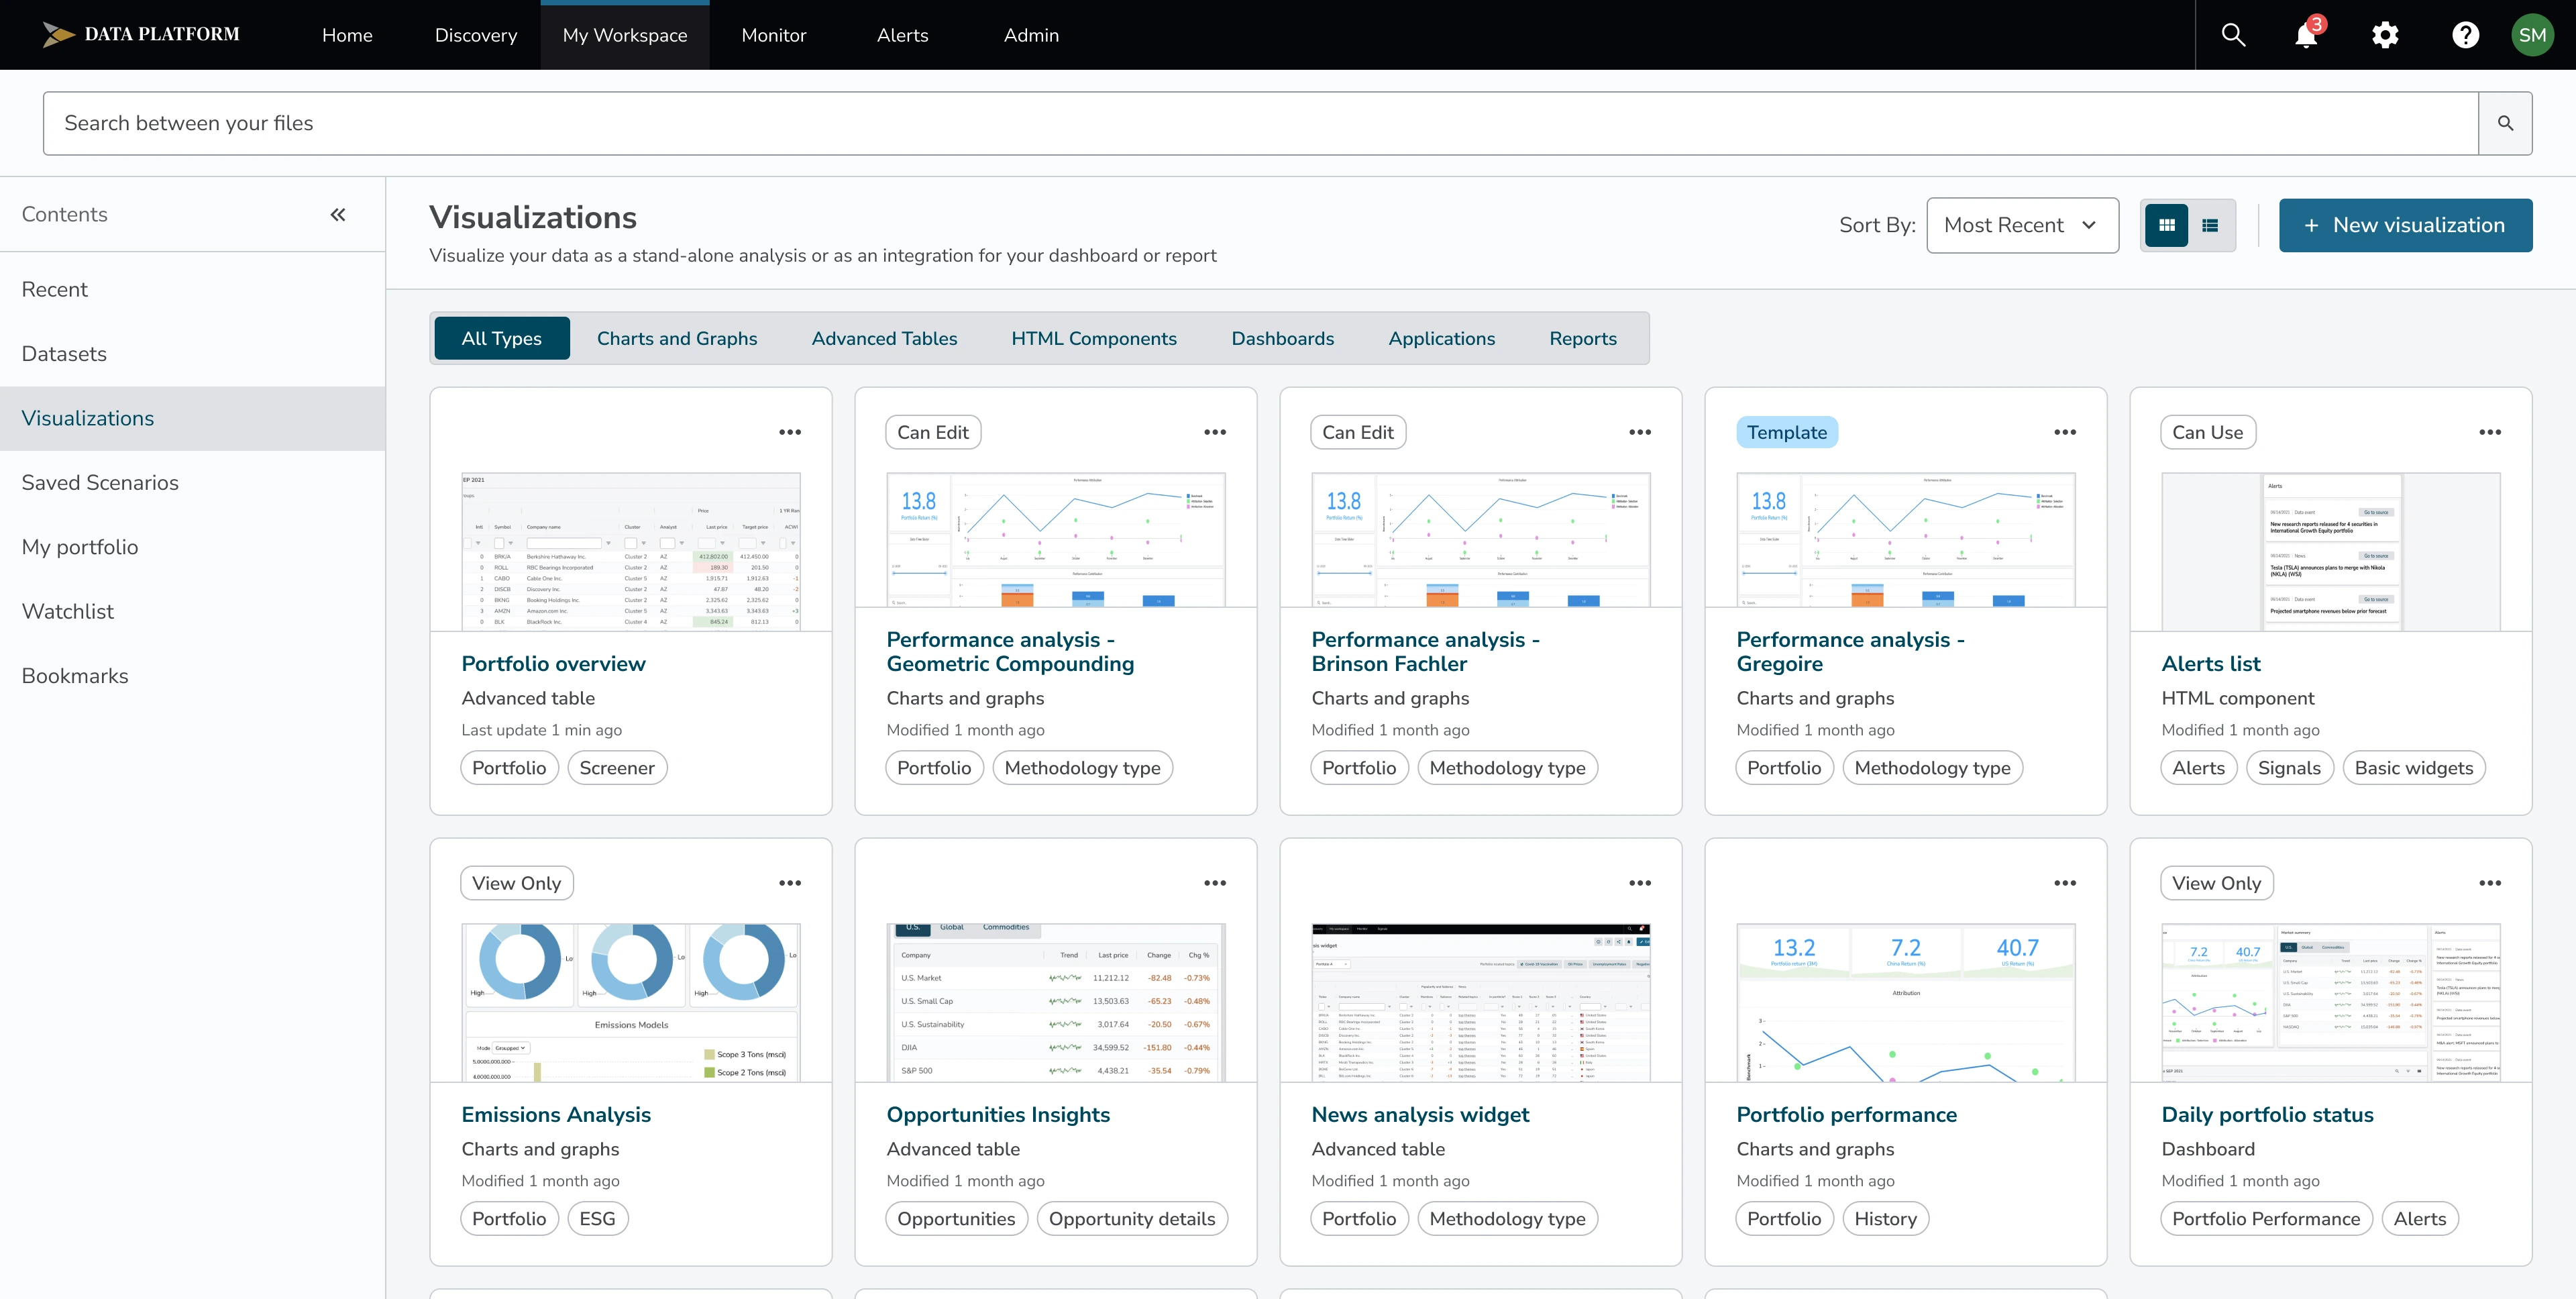Open Portfolio overview title link

(553, 663)
